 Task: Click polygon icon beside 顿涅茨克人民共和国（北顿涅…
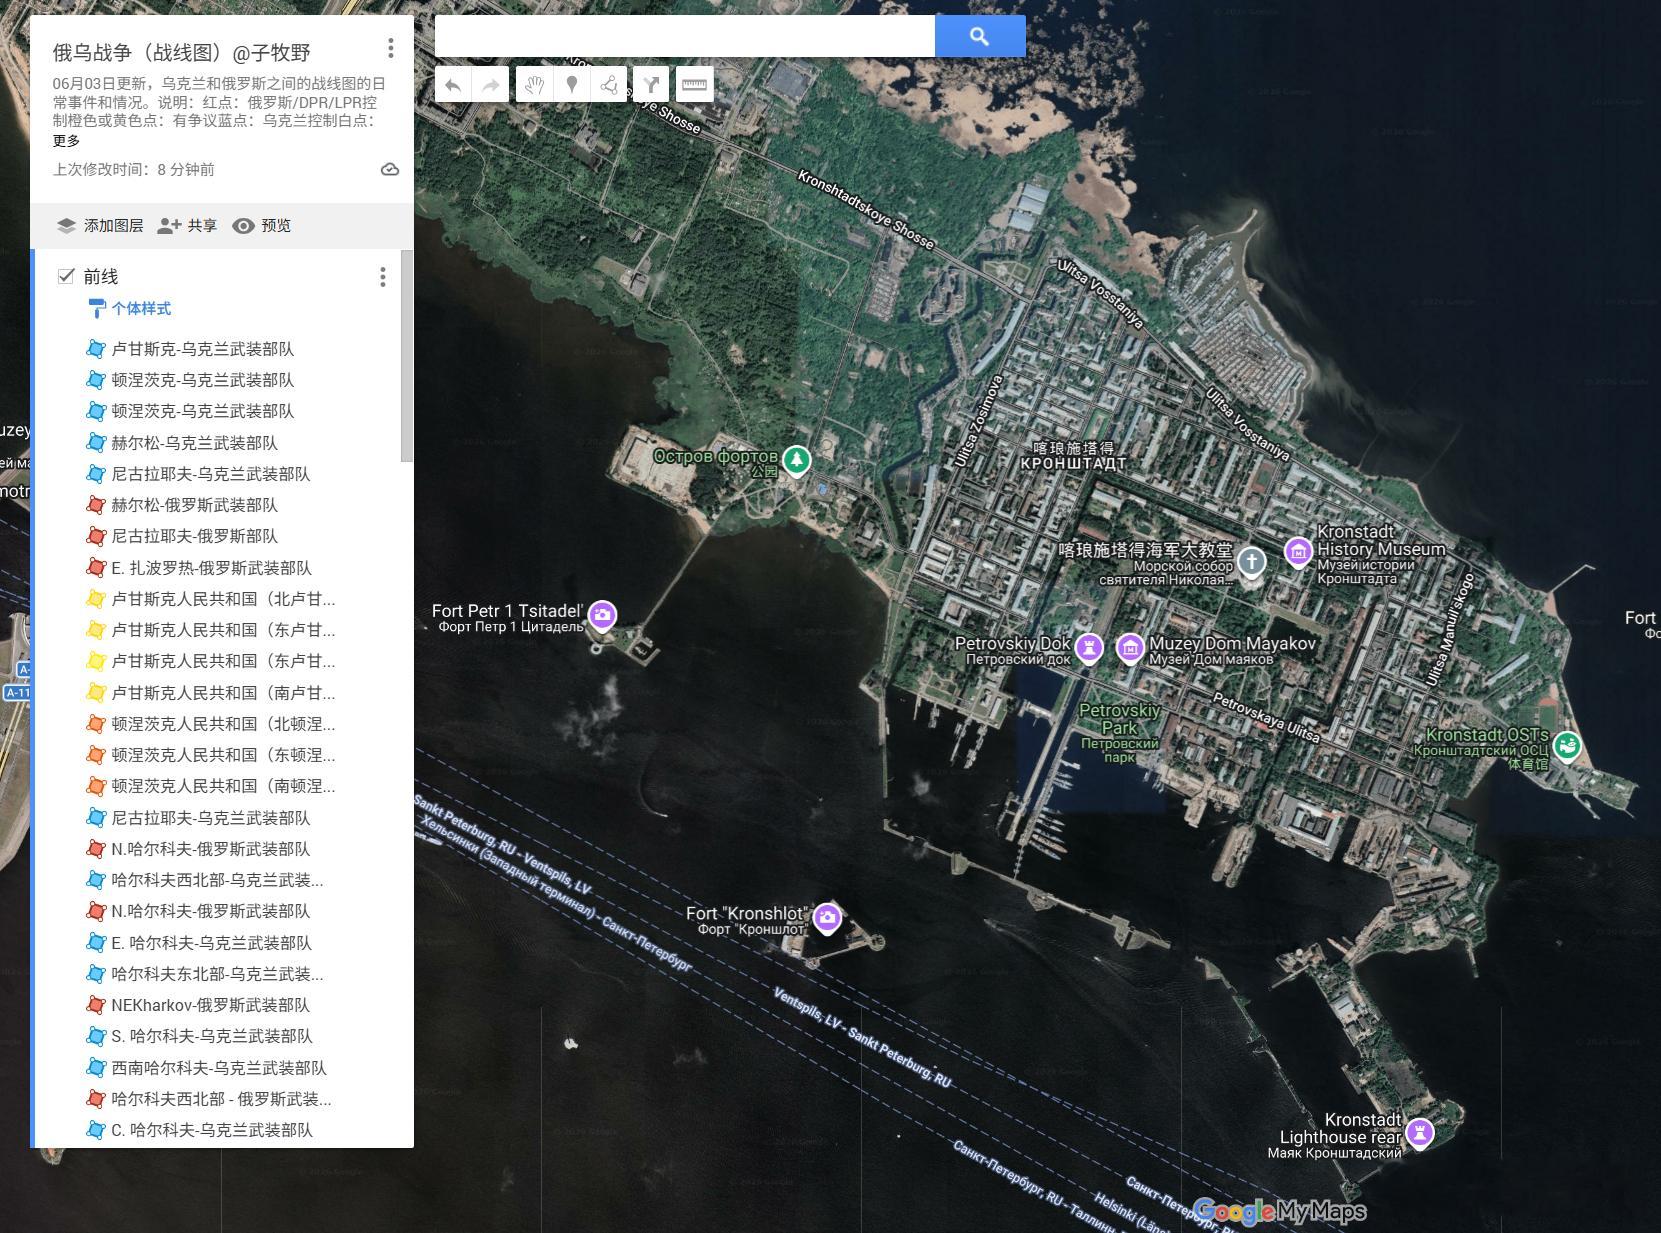click(x=96, y=724)
